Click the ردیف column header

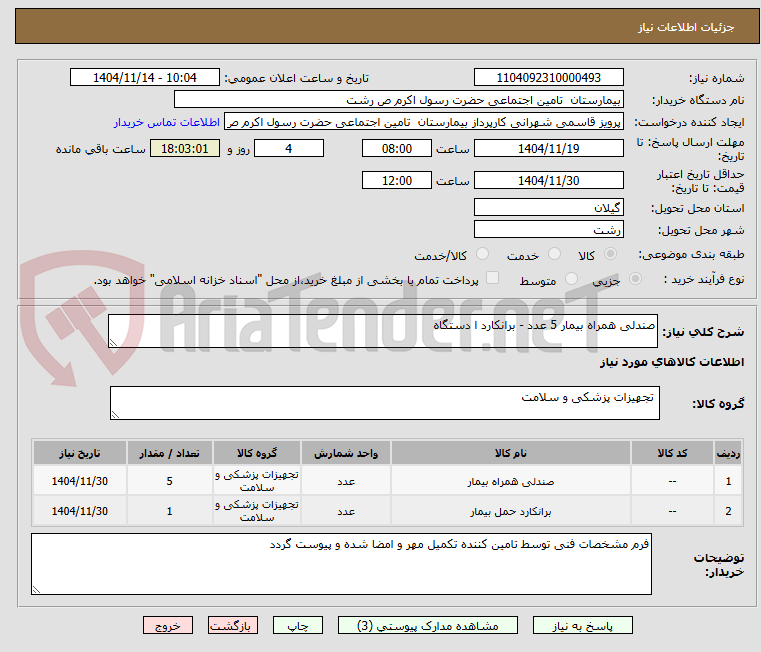728,453
